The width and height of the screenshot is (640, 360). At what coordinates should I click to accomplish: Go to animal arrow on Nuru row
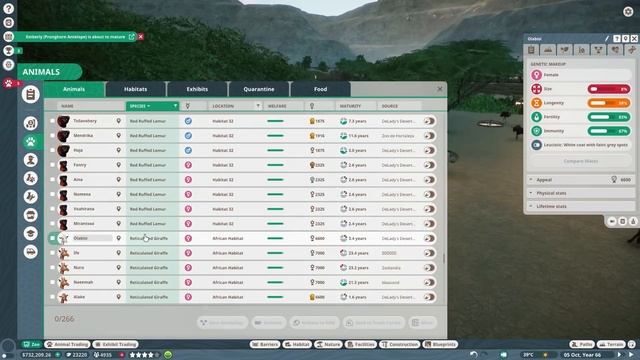coord(429,267)
